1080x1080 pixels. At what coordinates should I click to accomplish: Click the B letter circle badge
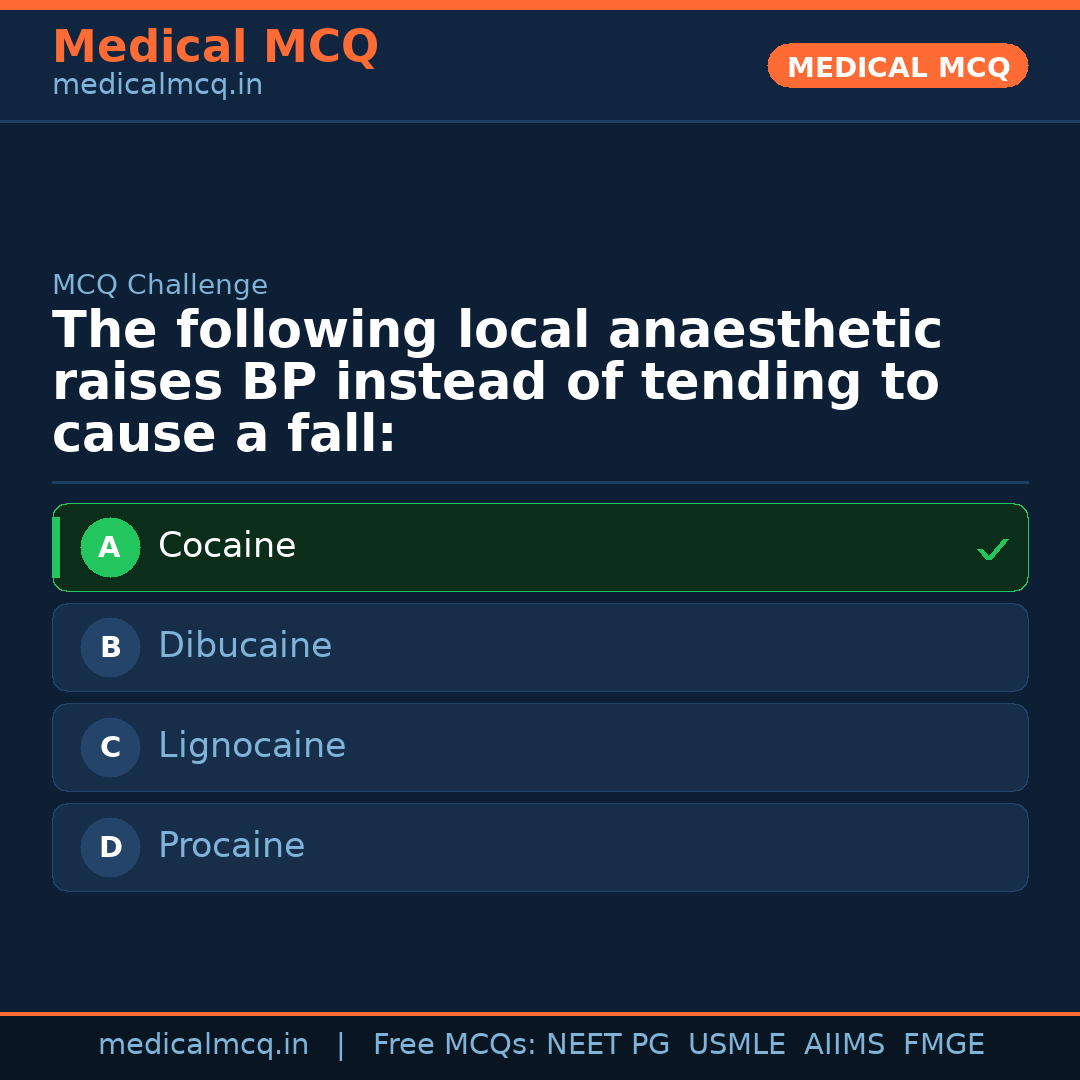click(x=110, y=647)
